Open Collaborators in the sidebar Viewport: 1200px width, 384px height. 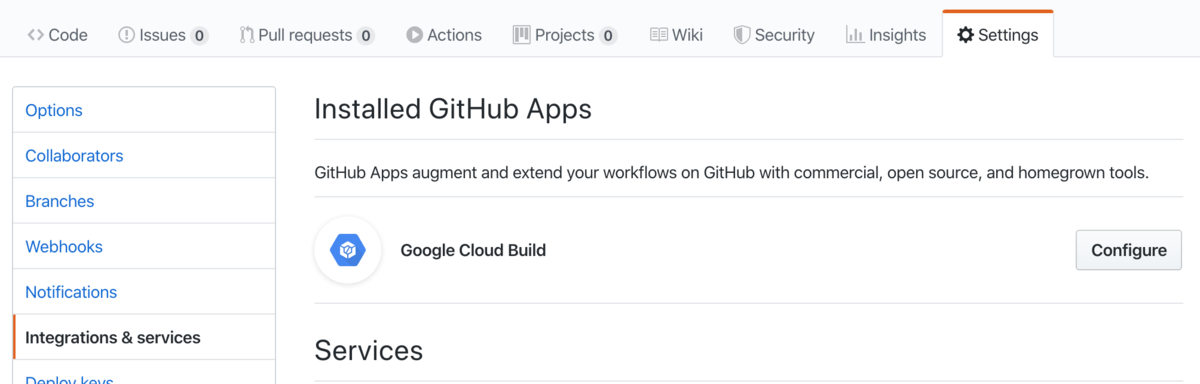144,155
